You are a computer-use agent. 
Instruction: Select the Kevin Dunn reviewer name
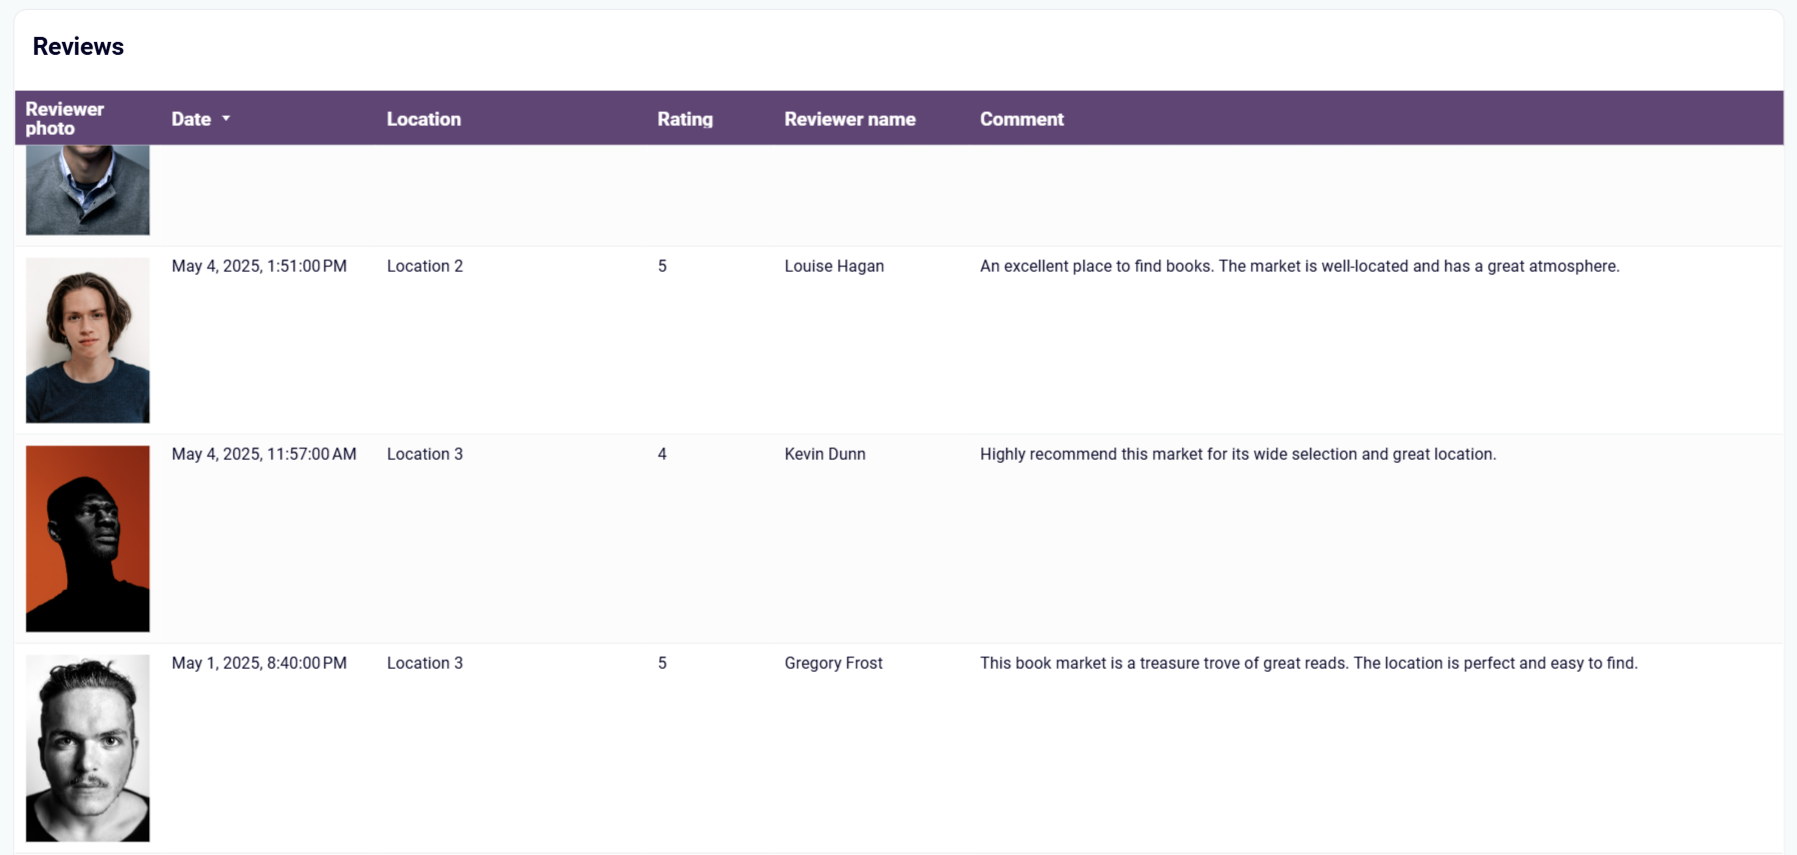825,454
